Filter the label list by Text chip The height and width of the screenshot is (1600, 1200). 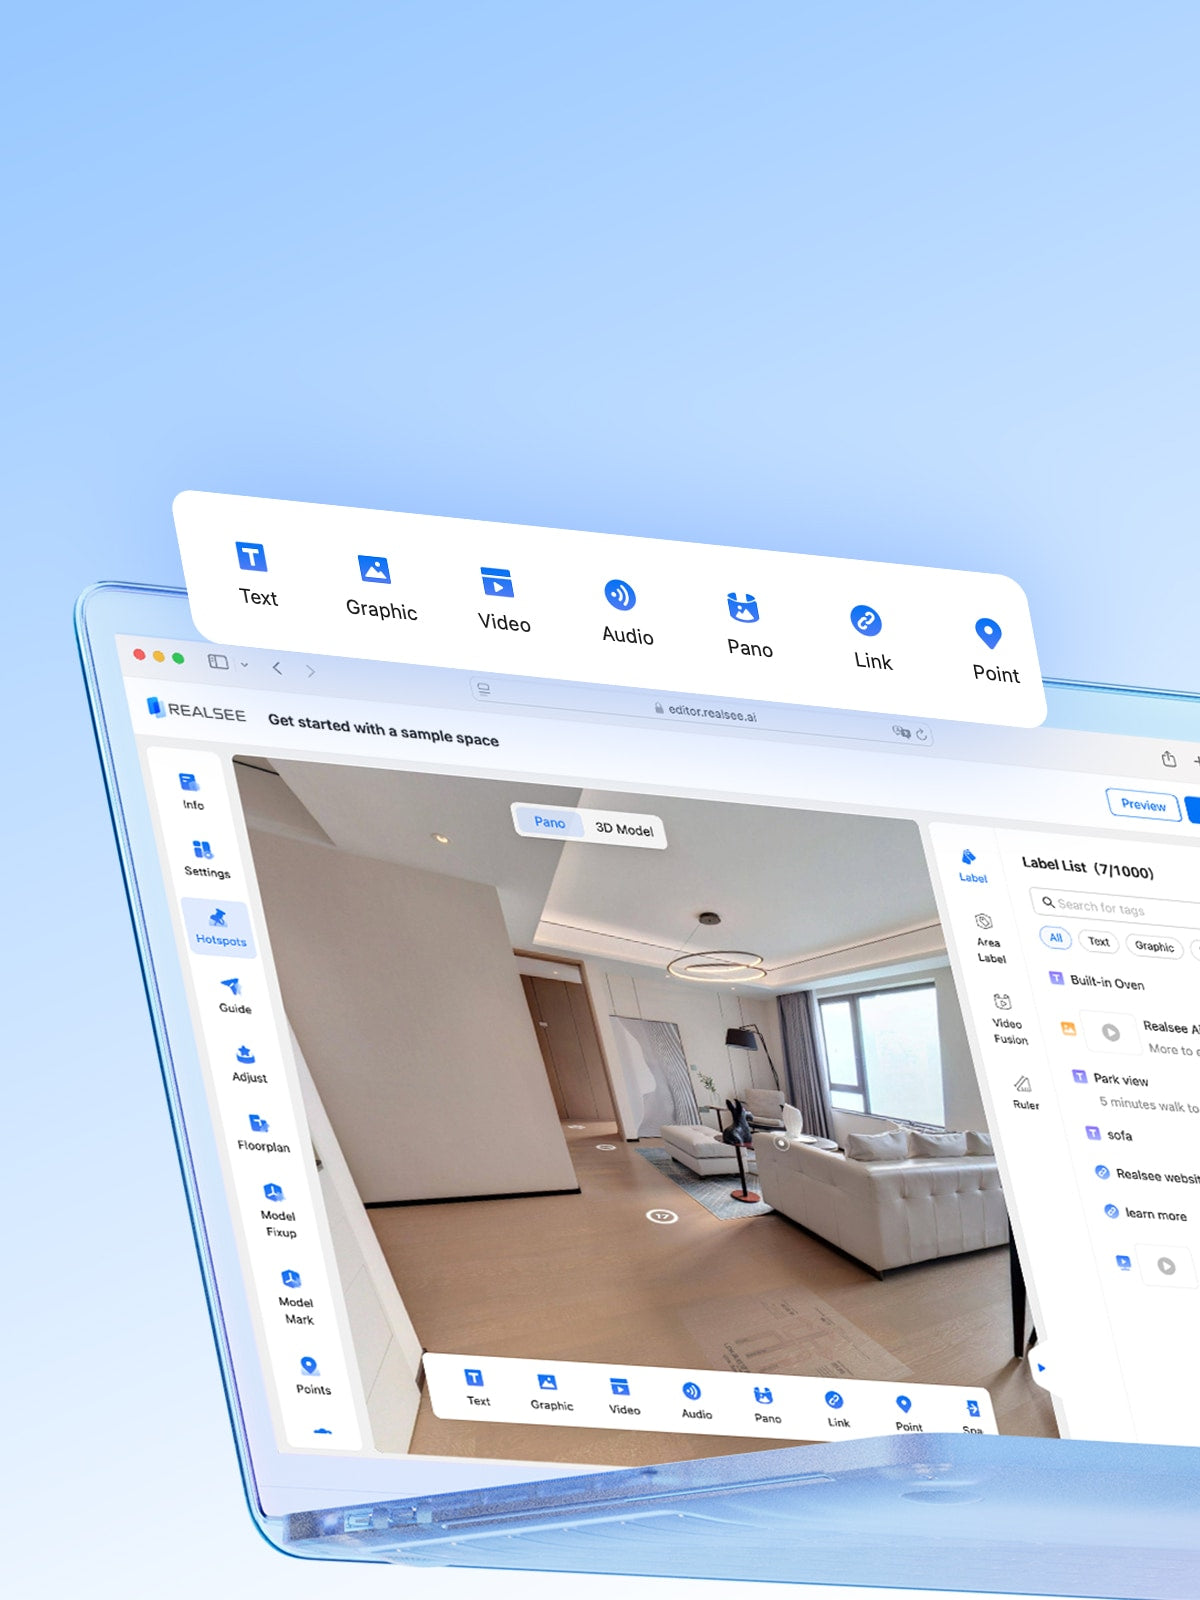(x=1098, y=941)
